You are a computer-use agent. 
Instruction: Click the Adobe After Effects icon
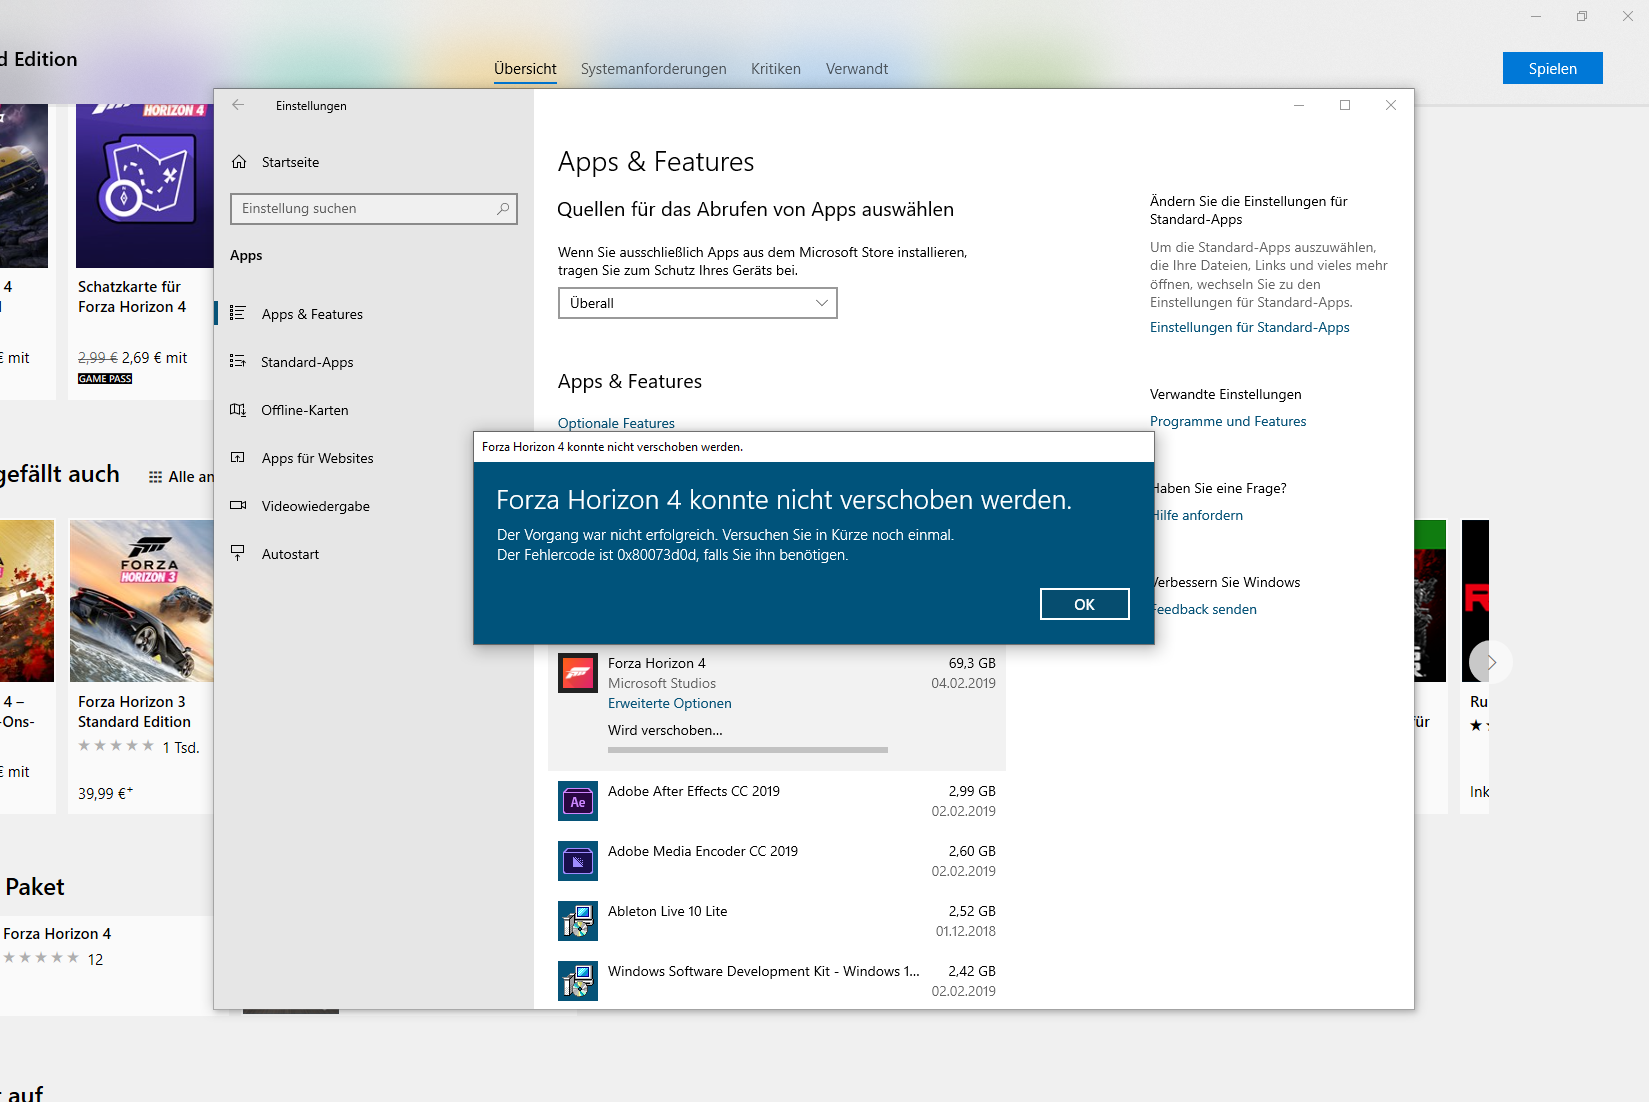(x=578, y=801)
